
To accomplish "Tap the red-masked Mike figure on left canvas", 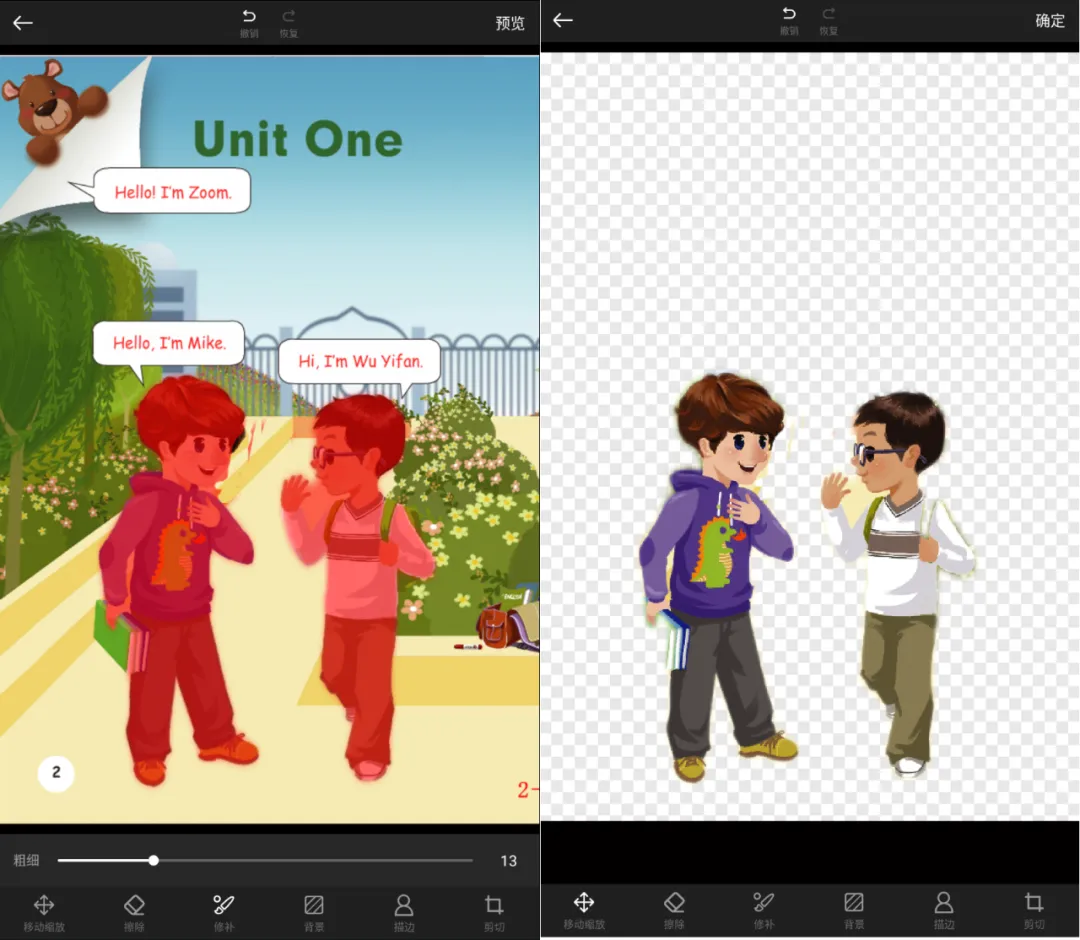I will [176, 578].
